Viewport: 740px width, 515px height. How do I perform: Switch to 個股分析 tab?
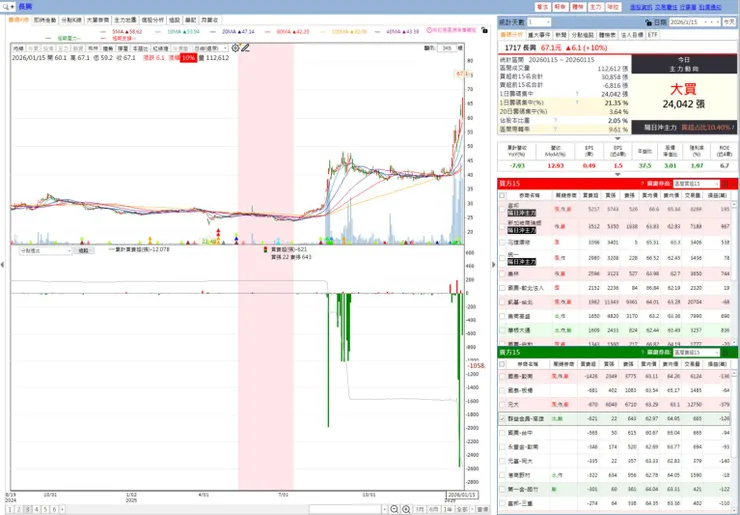pos(153,20)
